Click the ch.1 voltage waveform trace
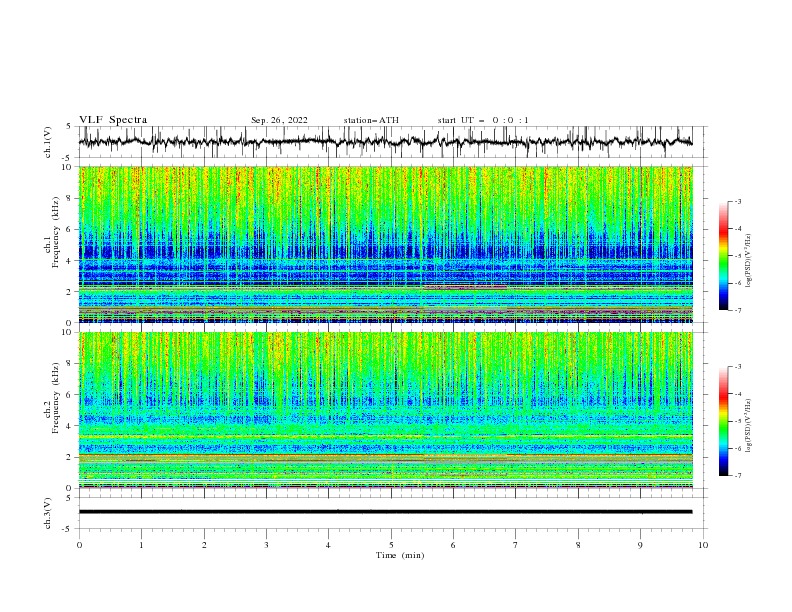 [x=385, y=142]
